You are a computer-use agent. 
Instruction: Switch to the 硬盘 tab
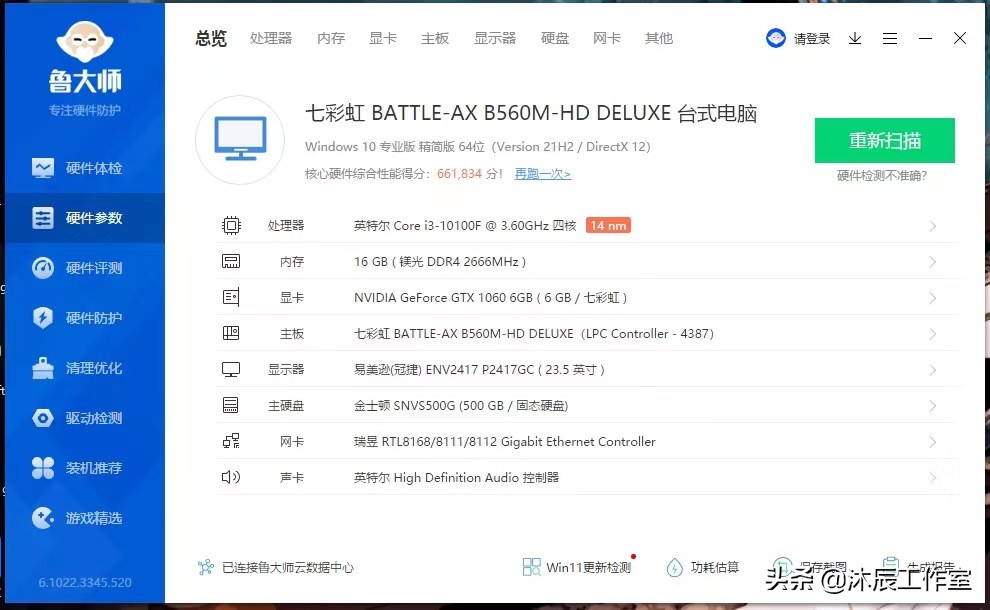coord(555,38)
